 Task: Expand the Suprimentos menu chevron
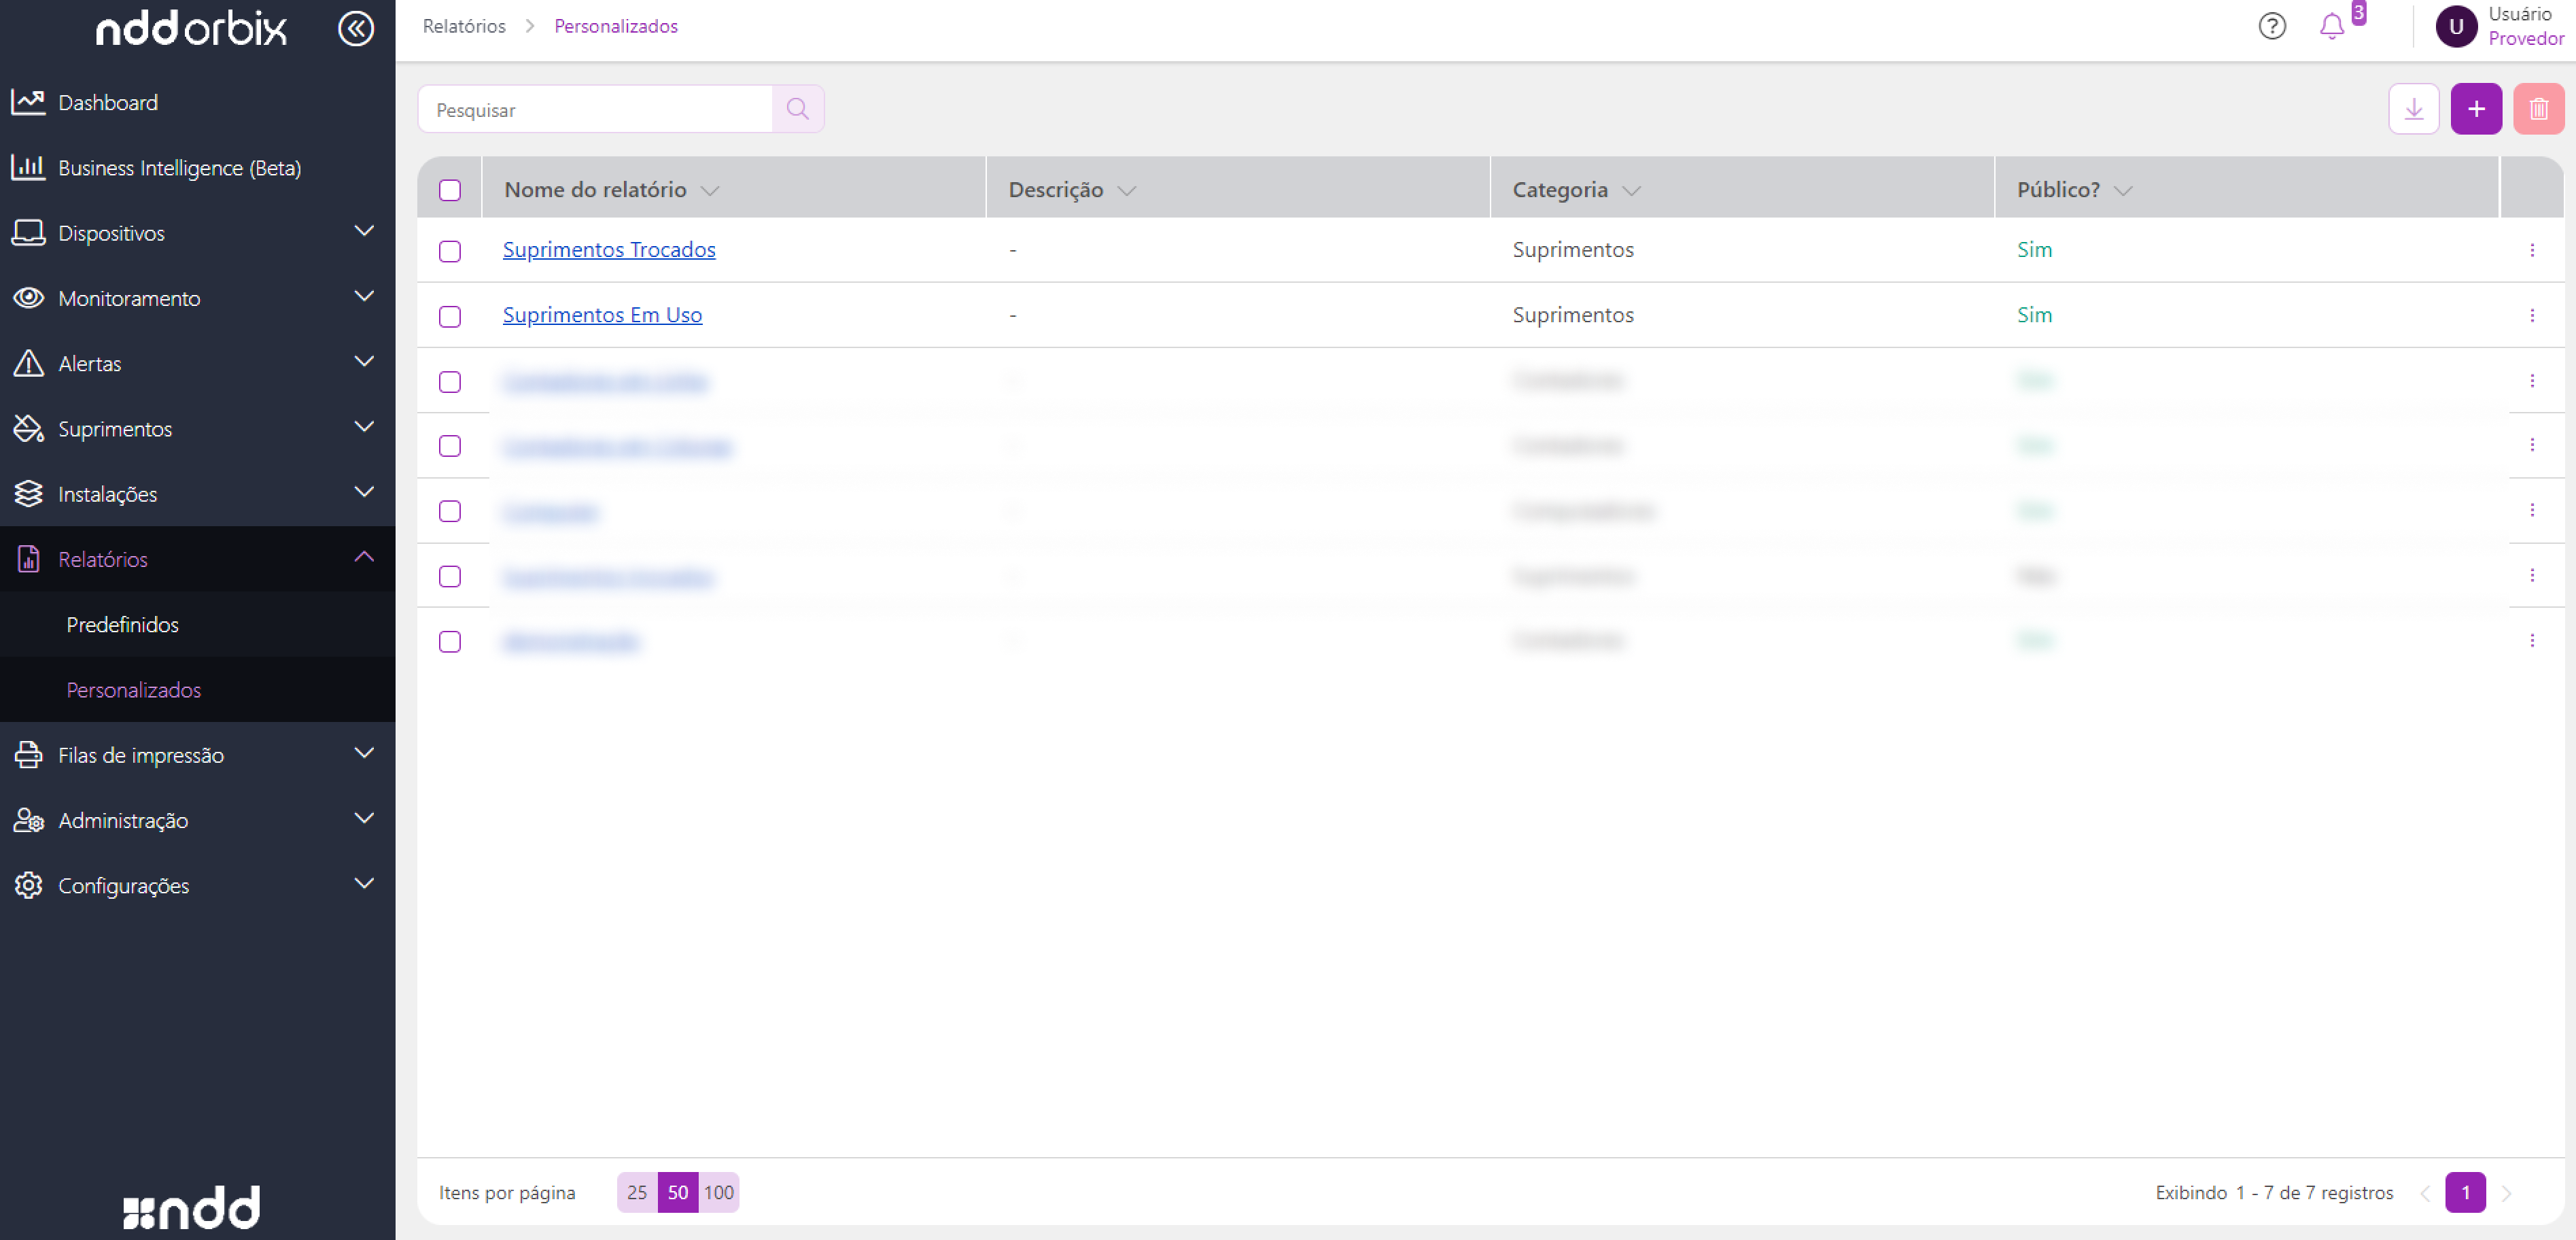(x=364, y=426)
